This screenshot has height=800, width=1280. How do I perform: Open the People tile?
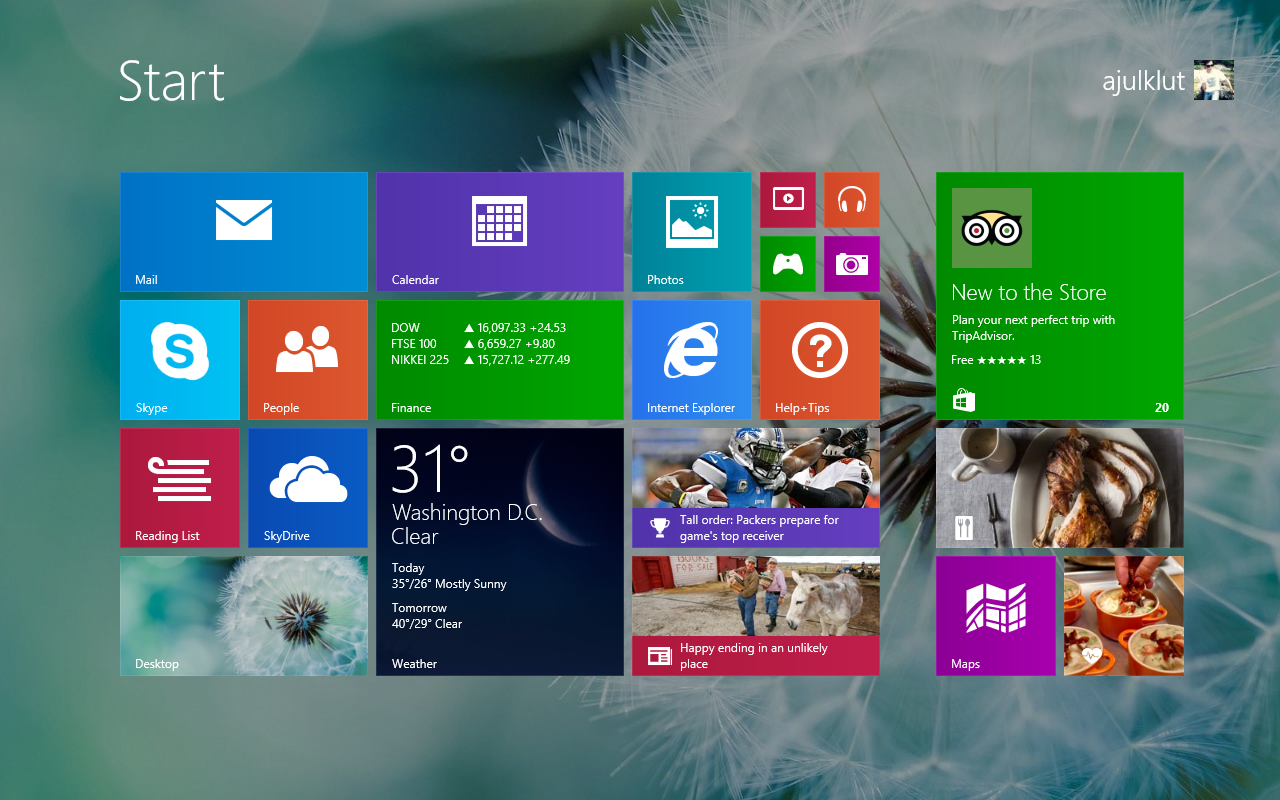308,360
